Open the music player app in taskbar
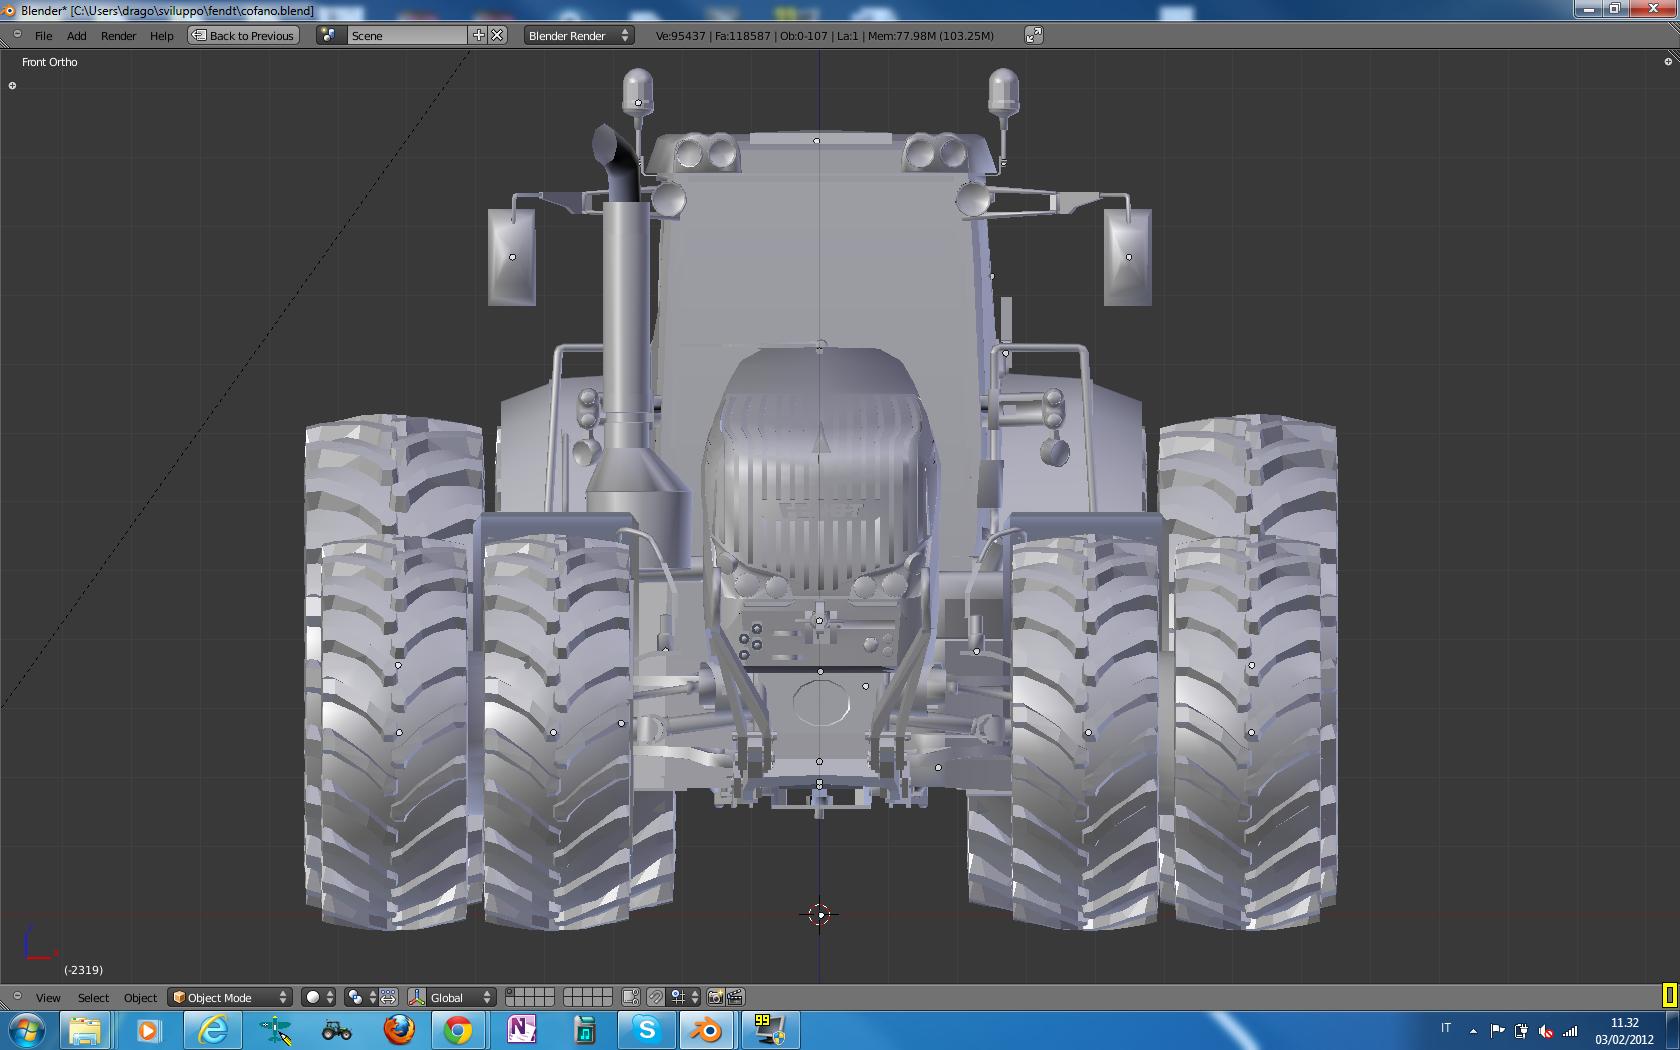 pyautogui.click(x=584, y=1029)
